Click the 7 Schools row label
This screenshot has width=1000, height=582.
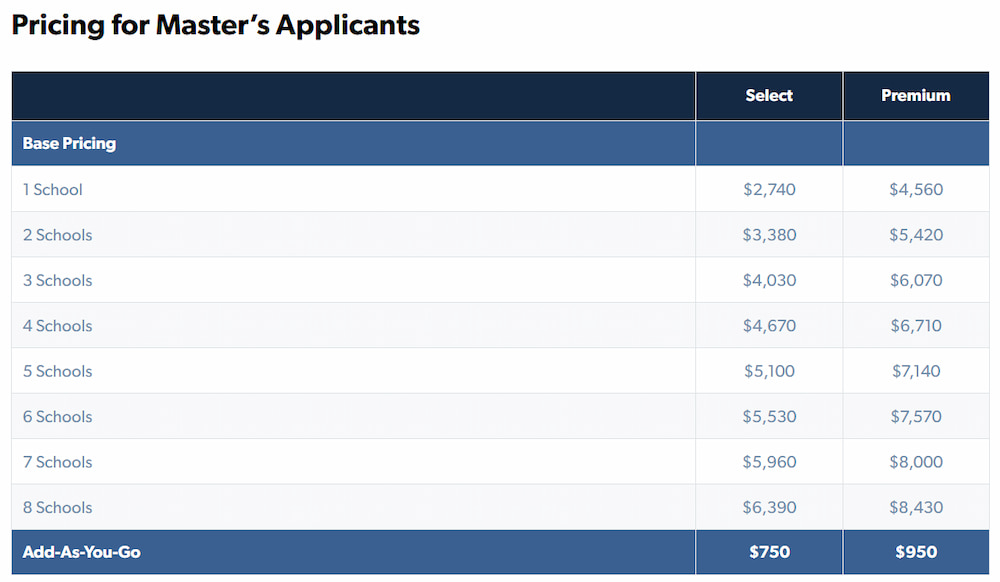58,462
